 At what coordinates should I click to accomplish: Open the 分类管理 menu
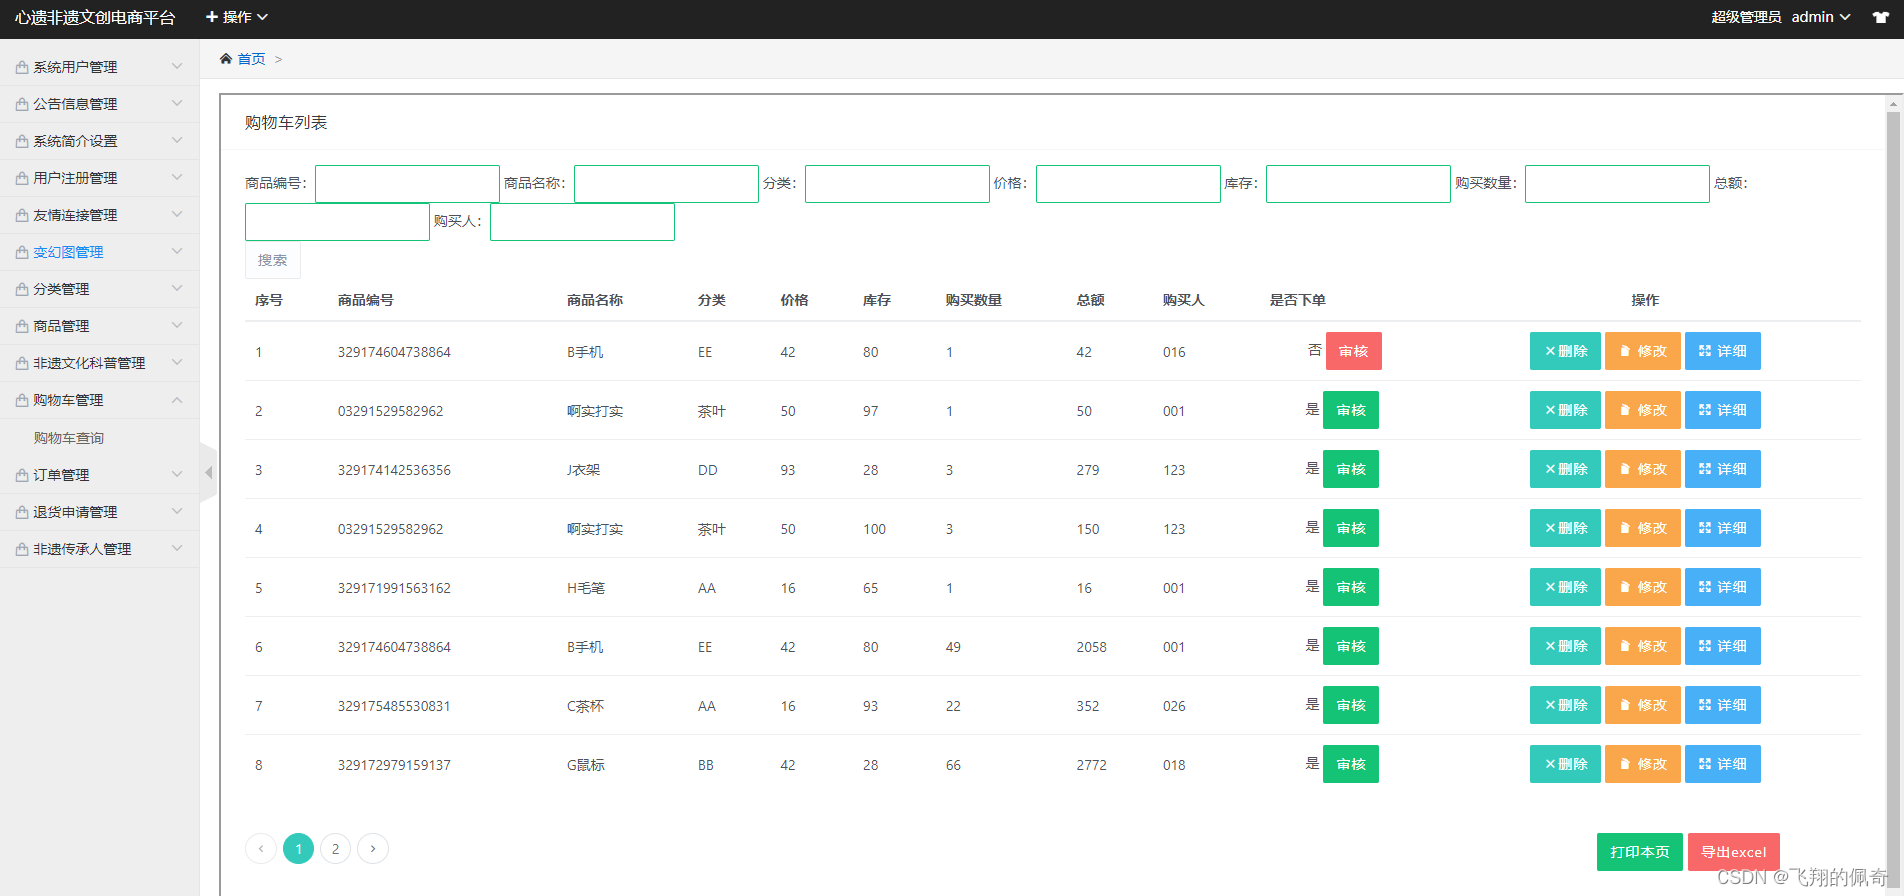pos(100,289)
